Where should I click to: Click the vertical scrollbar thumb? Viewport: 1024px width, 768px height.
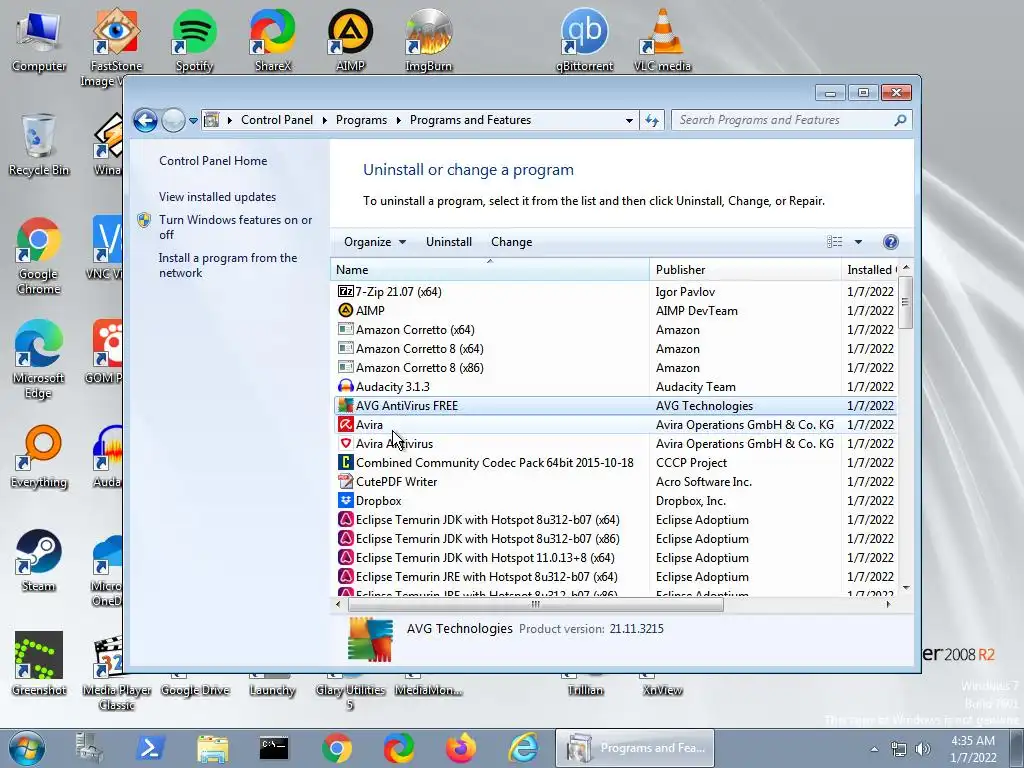click(905, 302)
